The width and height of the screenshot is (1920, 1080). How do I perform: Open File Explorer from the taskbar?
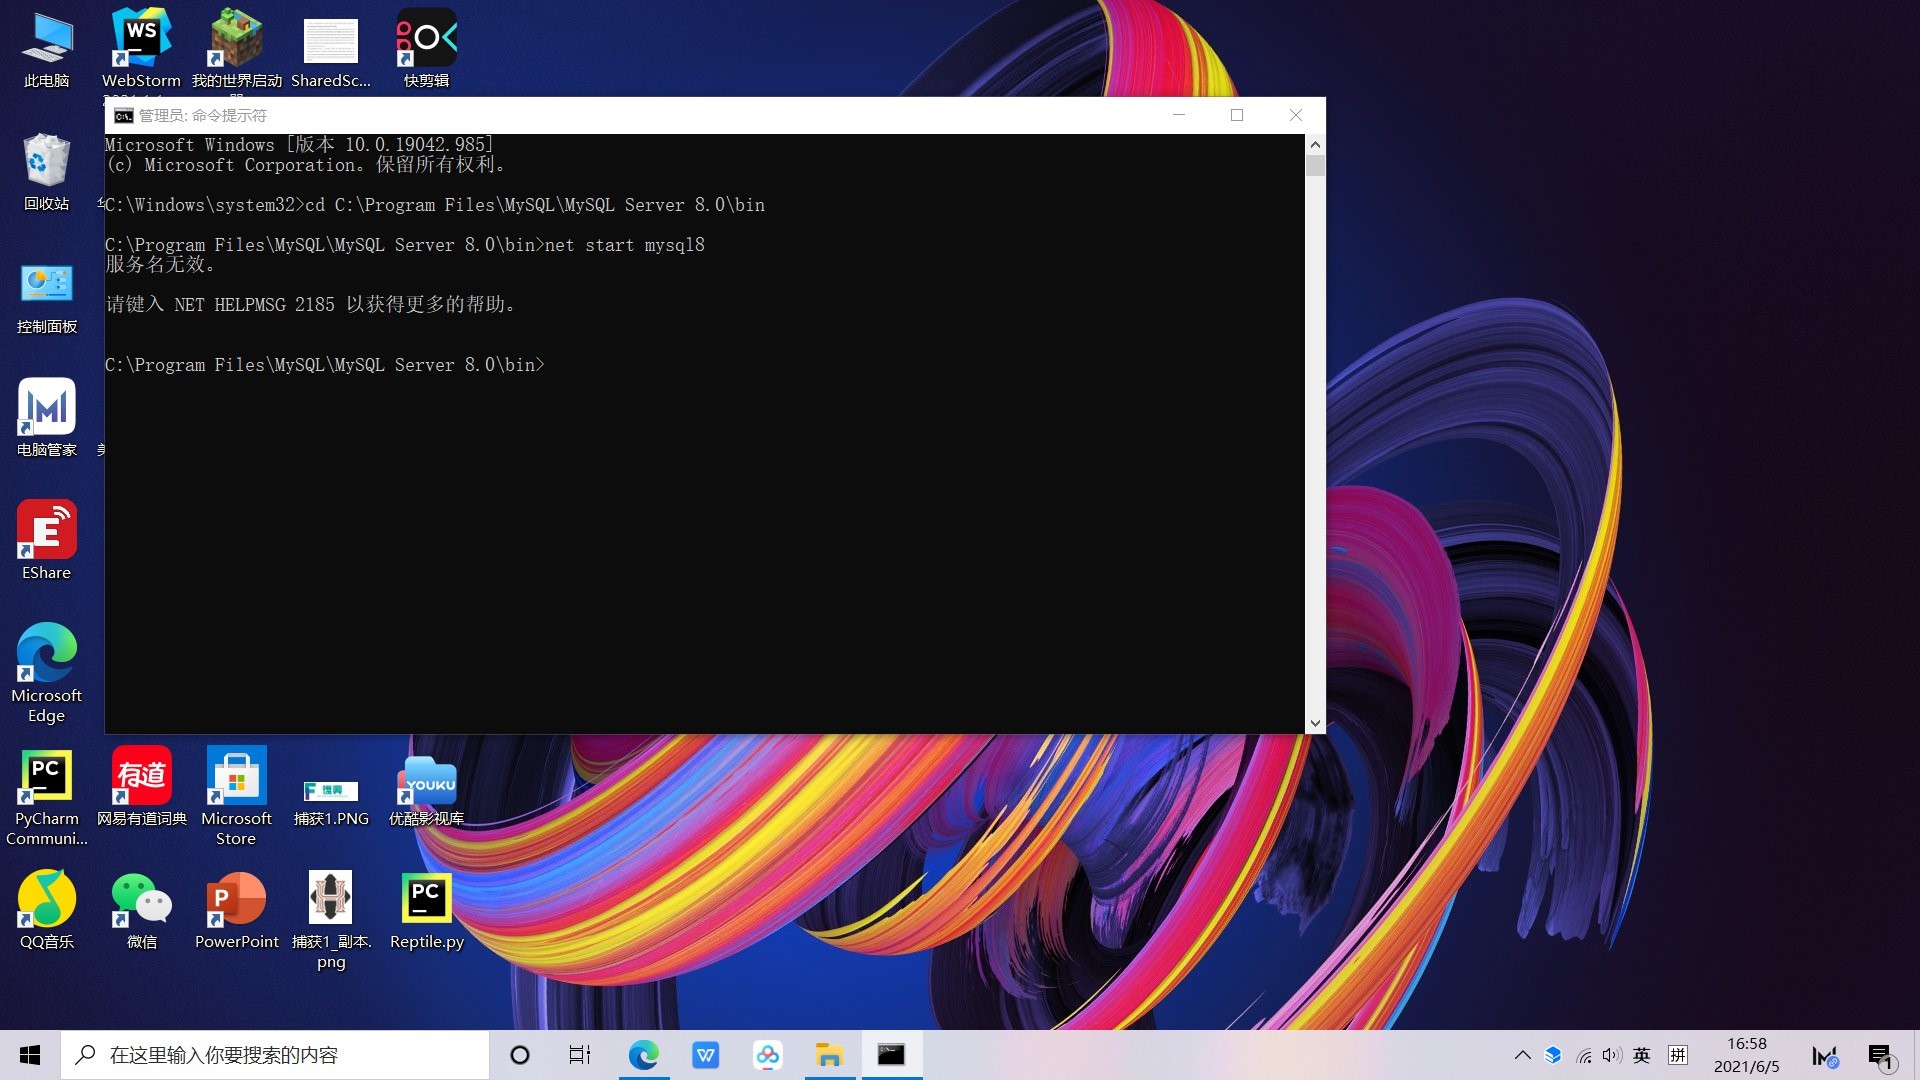(830, 1055)
